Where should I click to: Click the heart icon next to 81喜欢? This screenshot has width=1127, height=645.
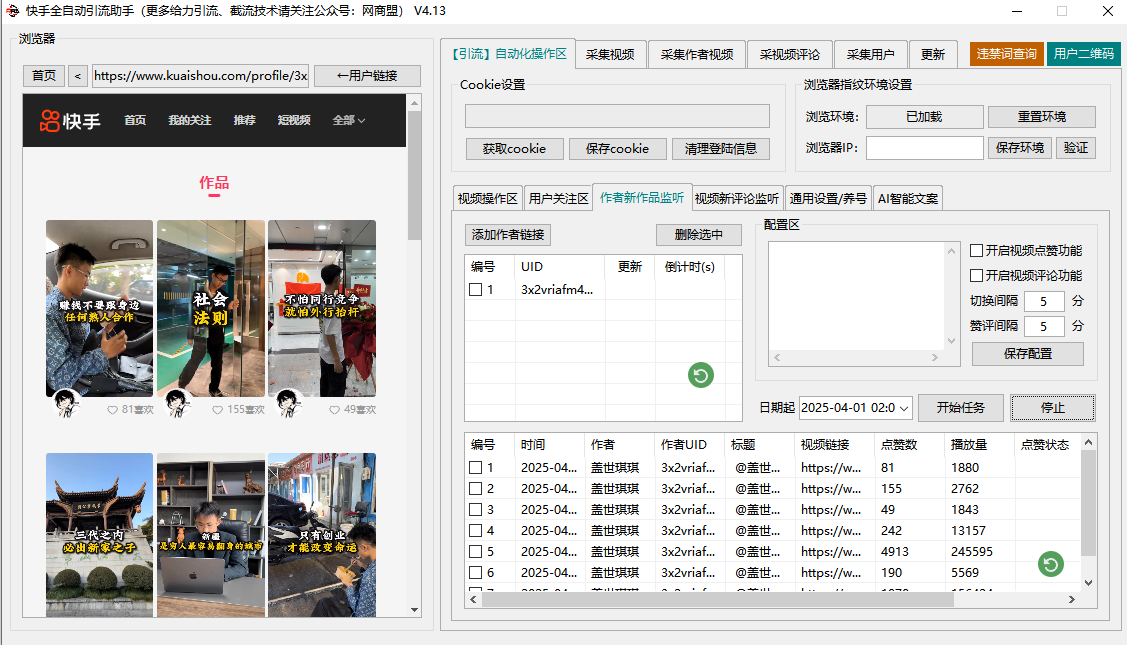click(x=112, y=410)
